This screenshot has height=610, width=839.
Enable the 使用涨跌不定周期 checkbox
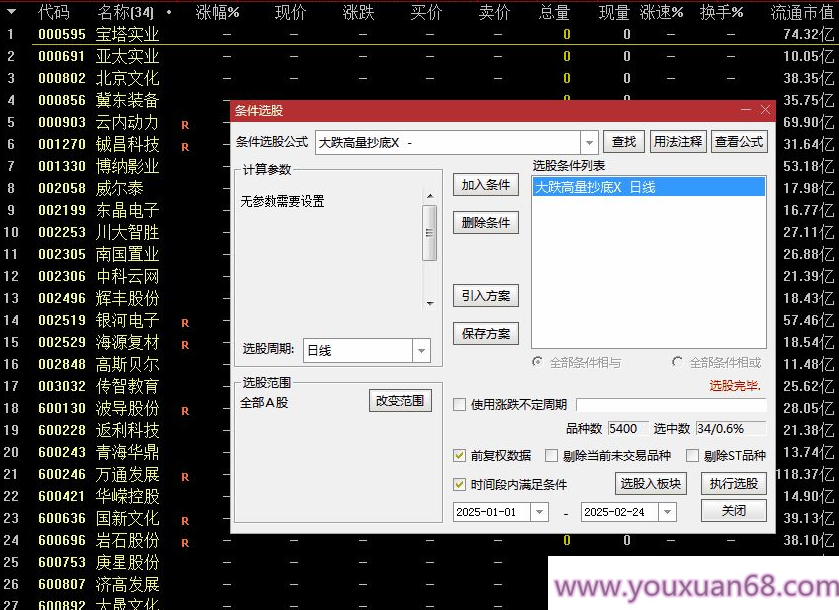click(460, 404)
